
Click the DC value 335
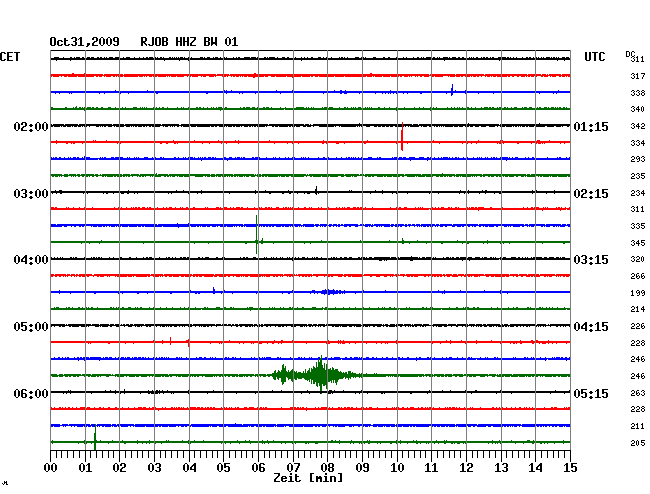click(x=638, y=226)
